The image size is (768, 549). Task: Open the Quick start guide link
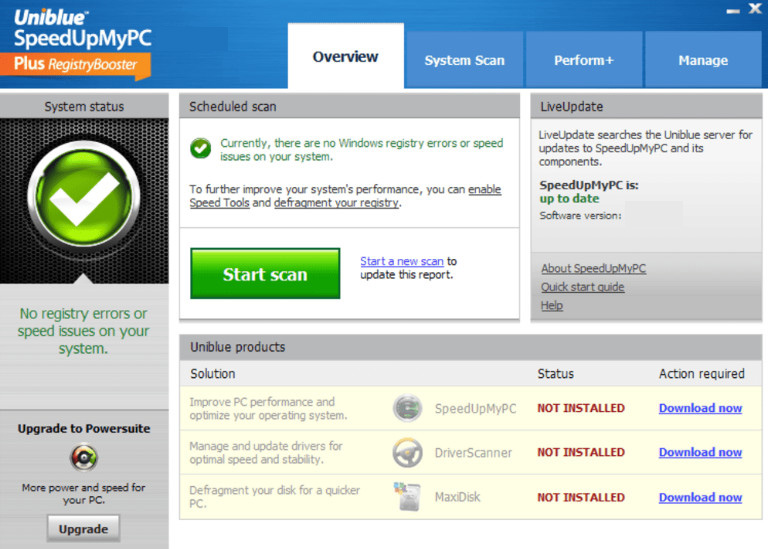pos(582,287)
